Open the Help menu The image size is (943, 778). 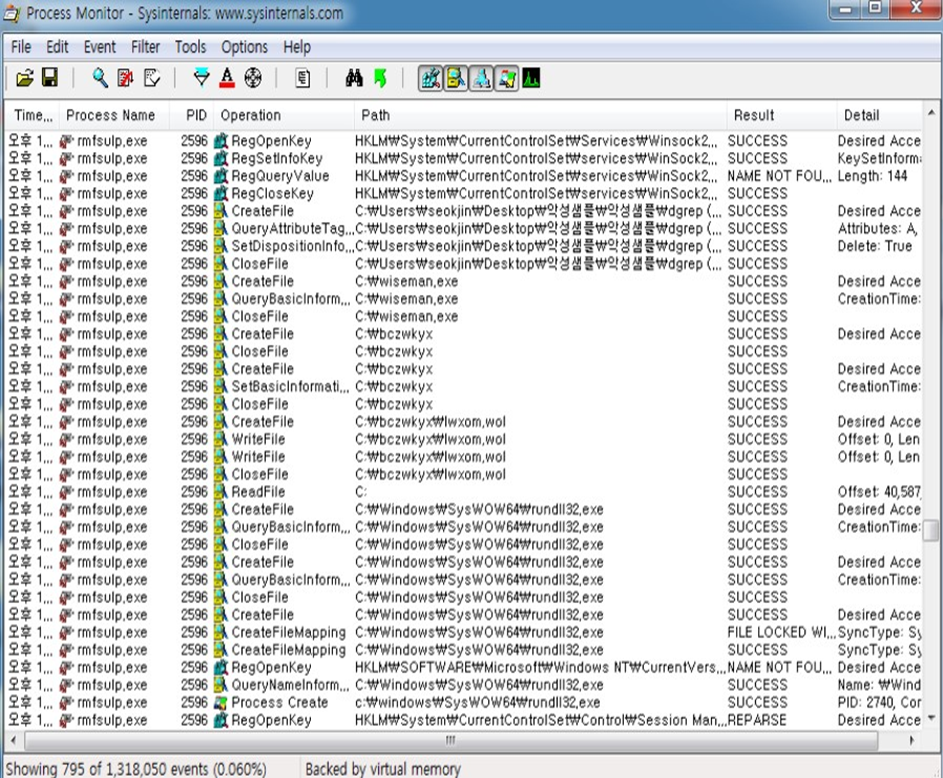pos(297,47)
